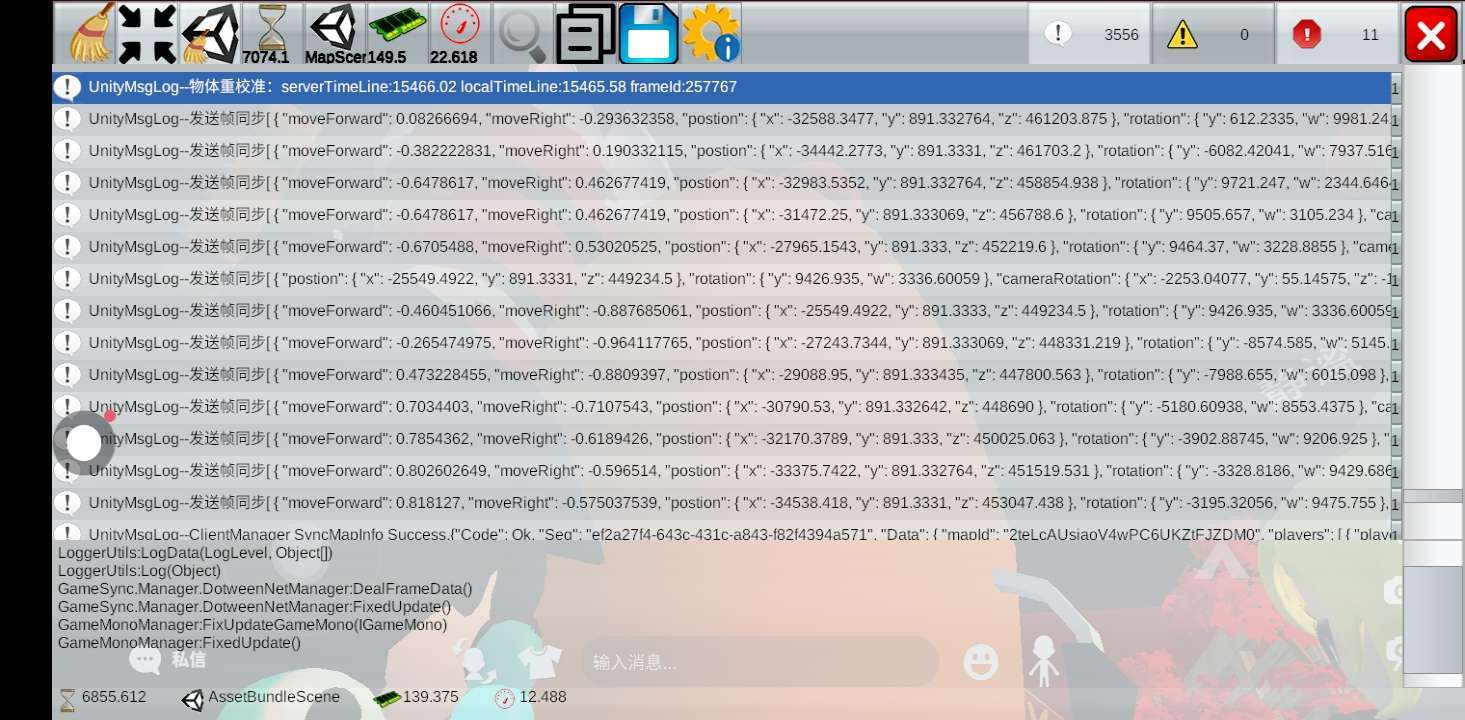Select log with moveForward -0.265474975
Screen dimensions: 1465x720
coord(722,343)
